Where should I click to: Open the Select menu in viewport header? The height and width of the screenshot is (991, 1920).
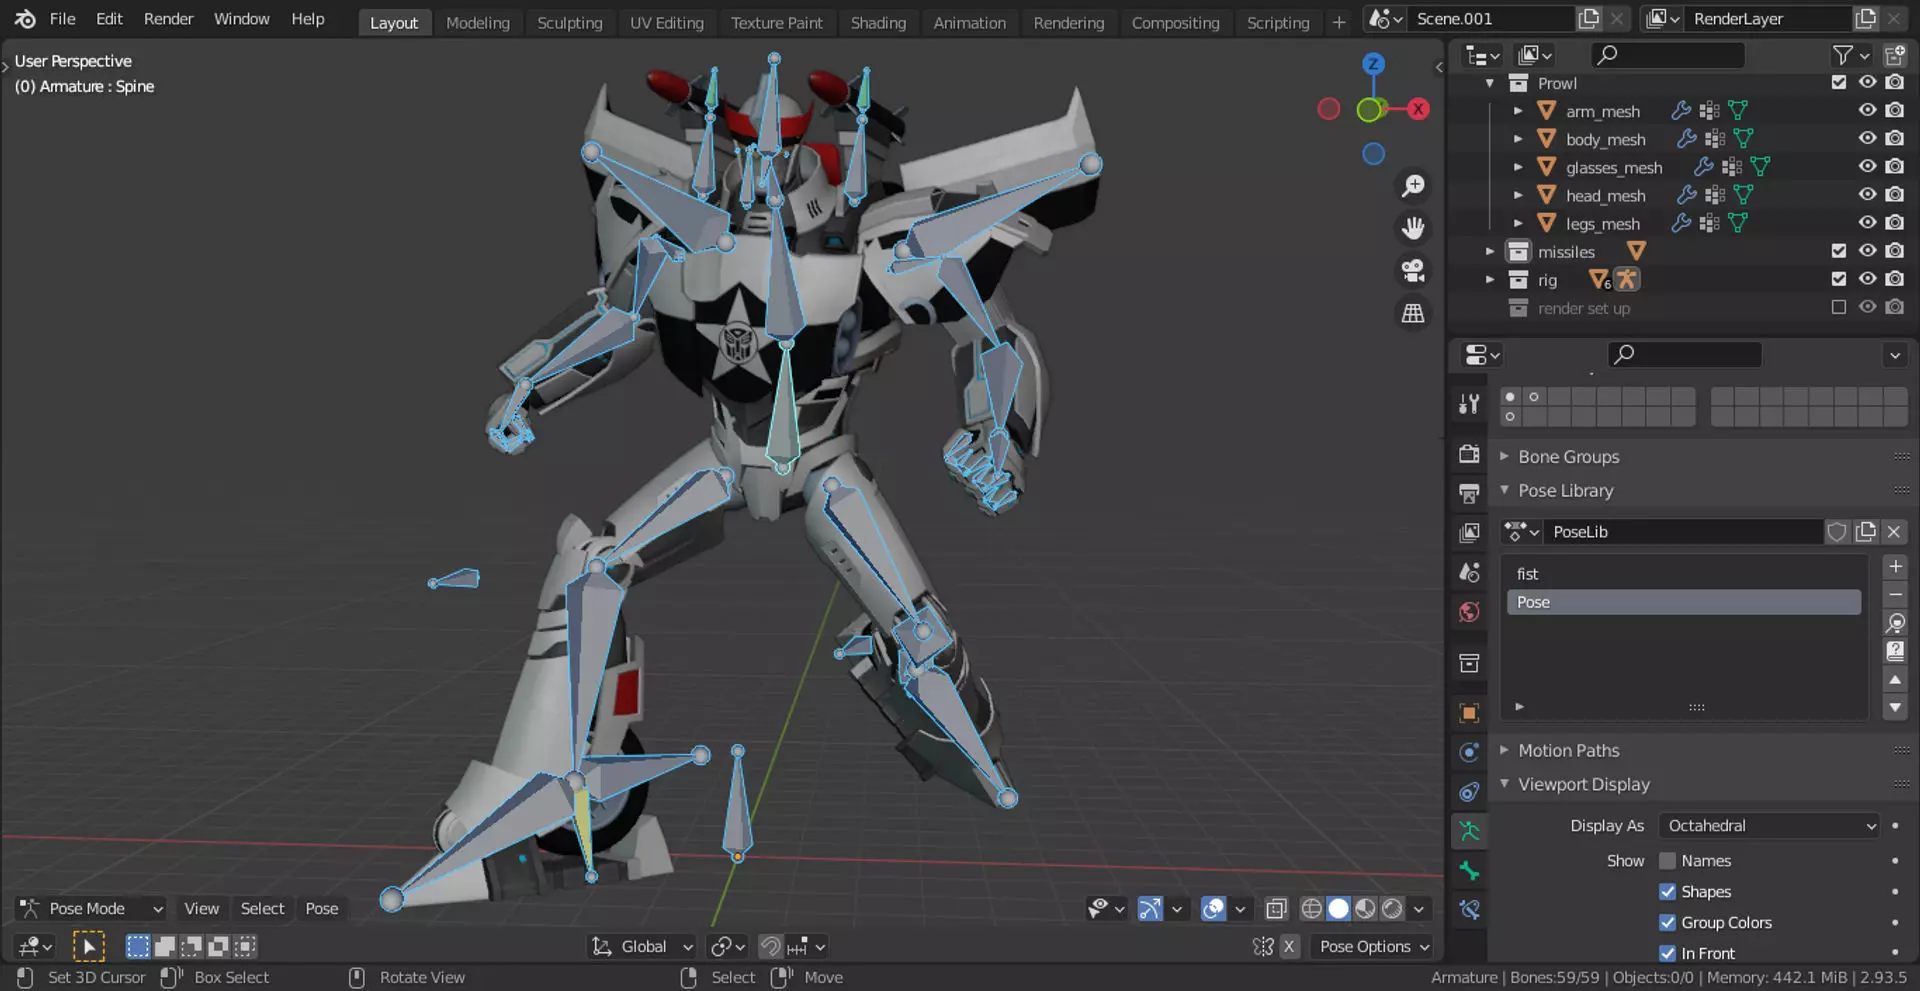[262, 909]
